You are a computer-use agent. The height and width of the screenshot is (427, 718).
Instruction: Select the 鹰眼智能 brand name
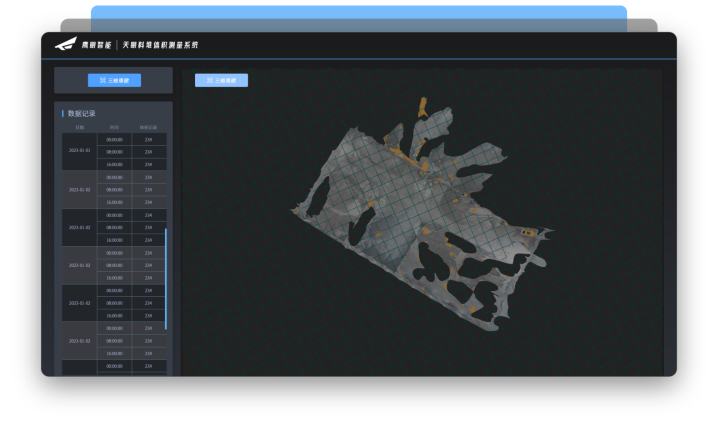[x=96, y=44]
